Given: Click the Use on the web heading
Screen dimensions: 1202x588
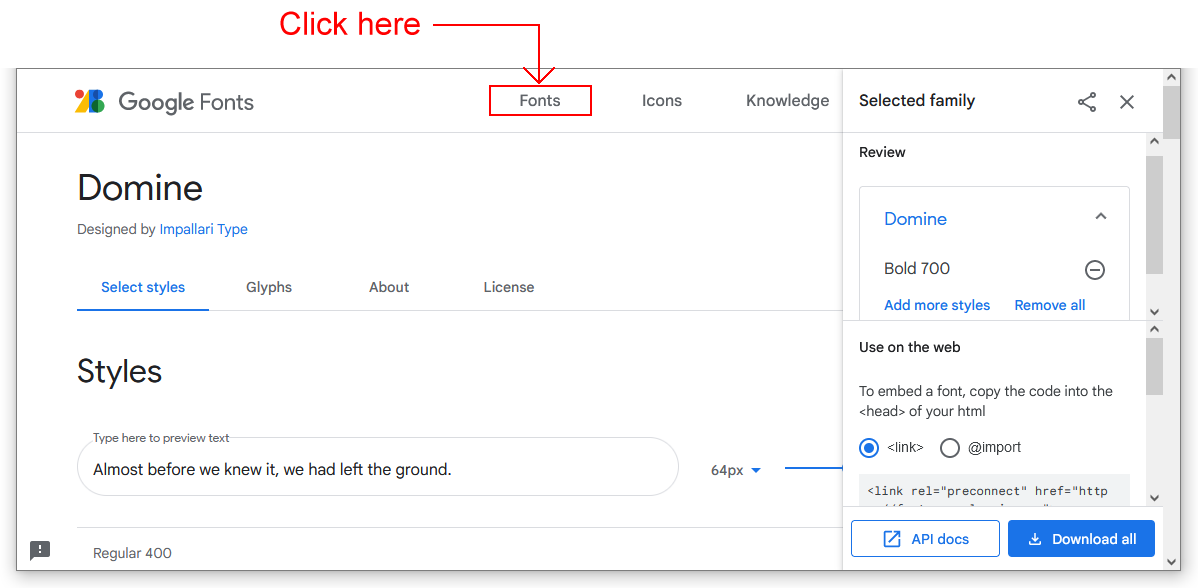Looking at the screenshot, I should tap(909, 347).
